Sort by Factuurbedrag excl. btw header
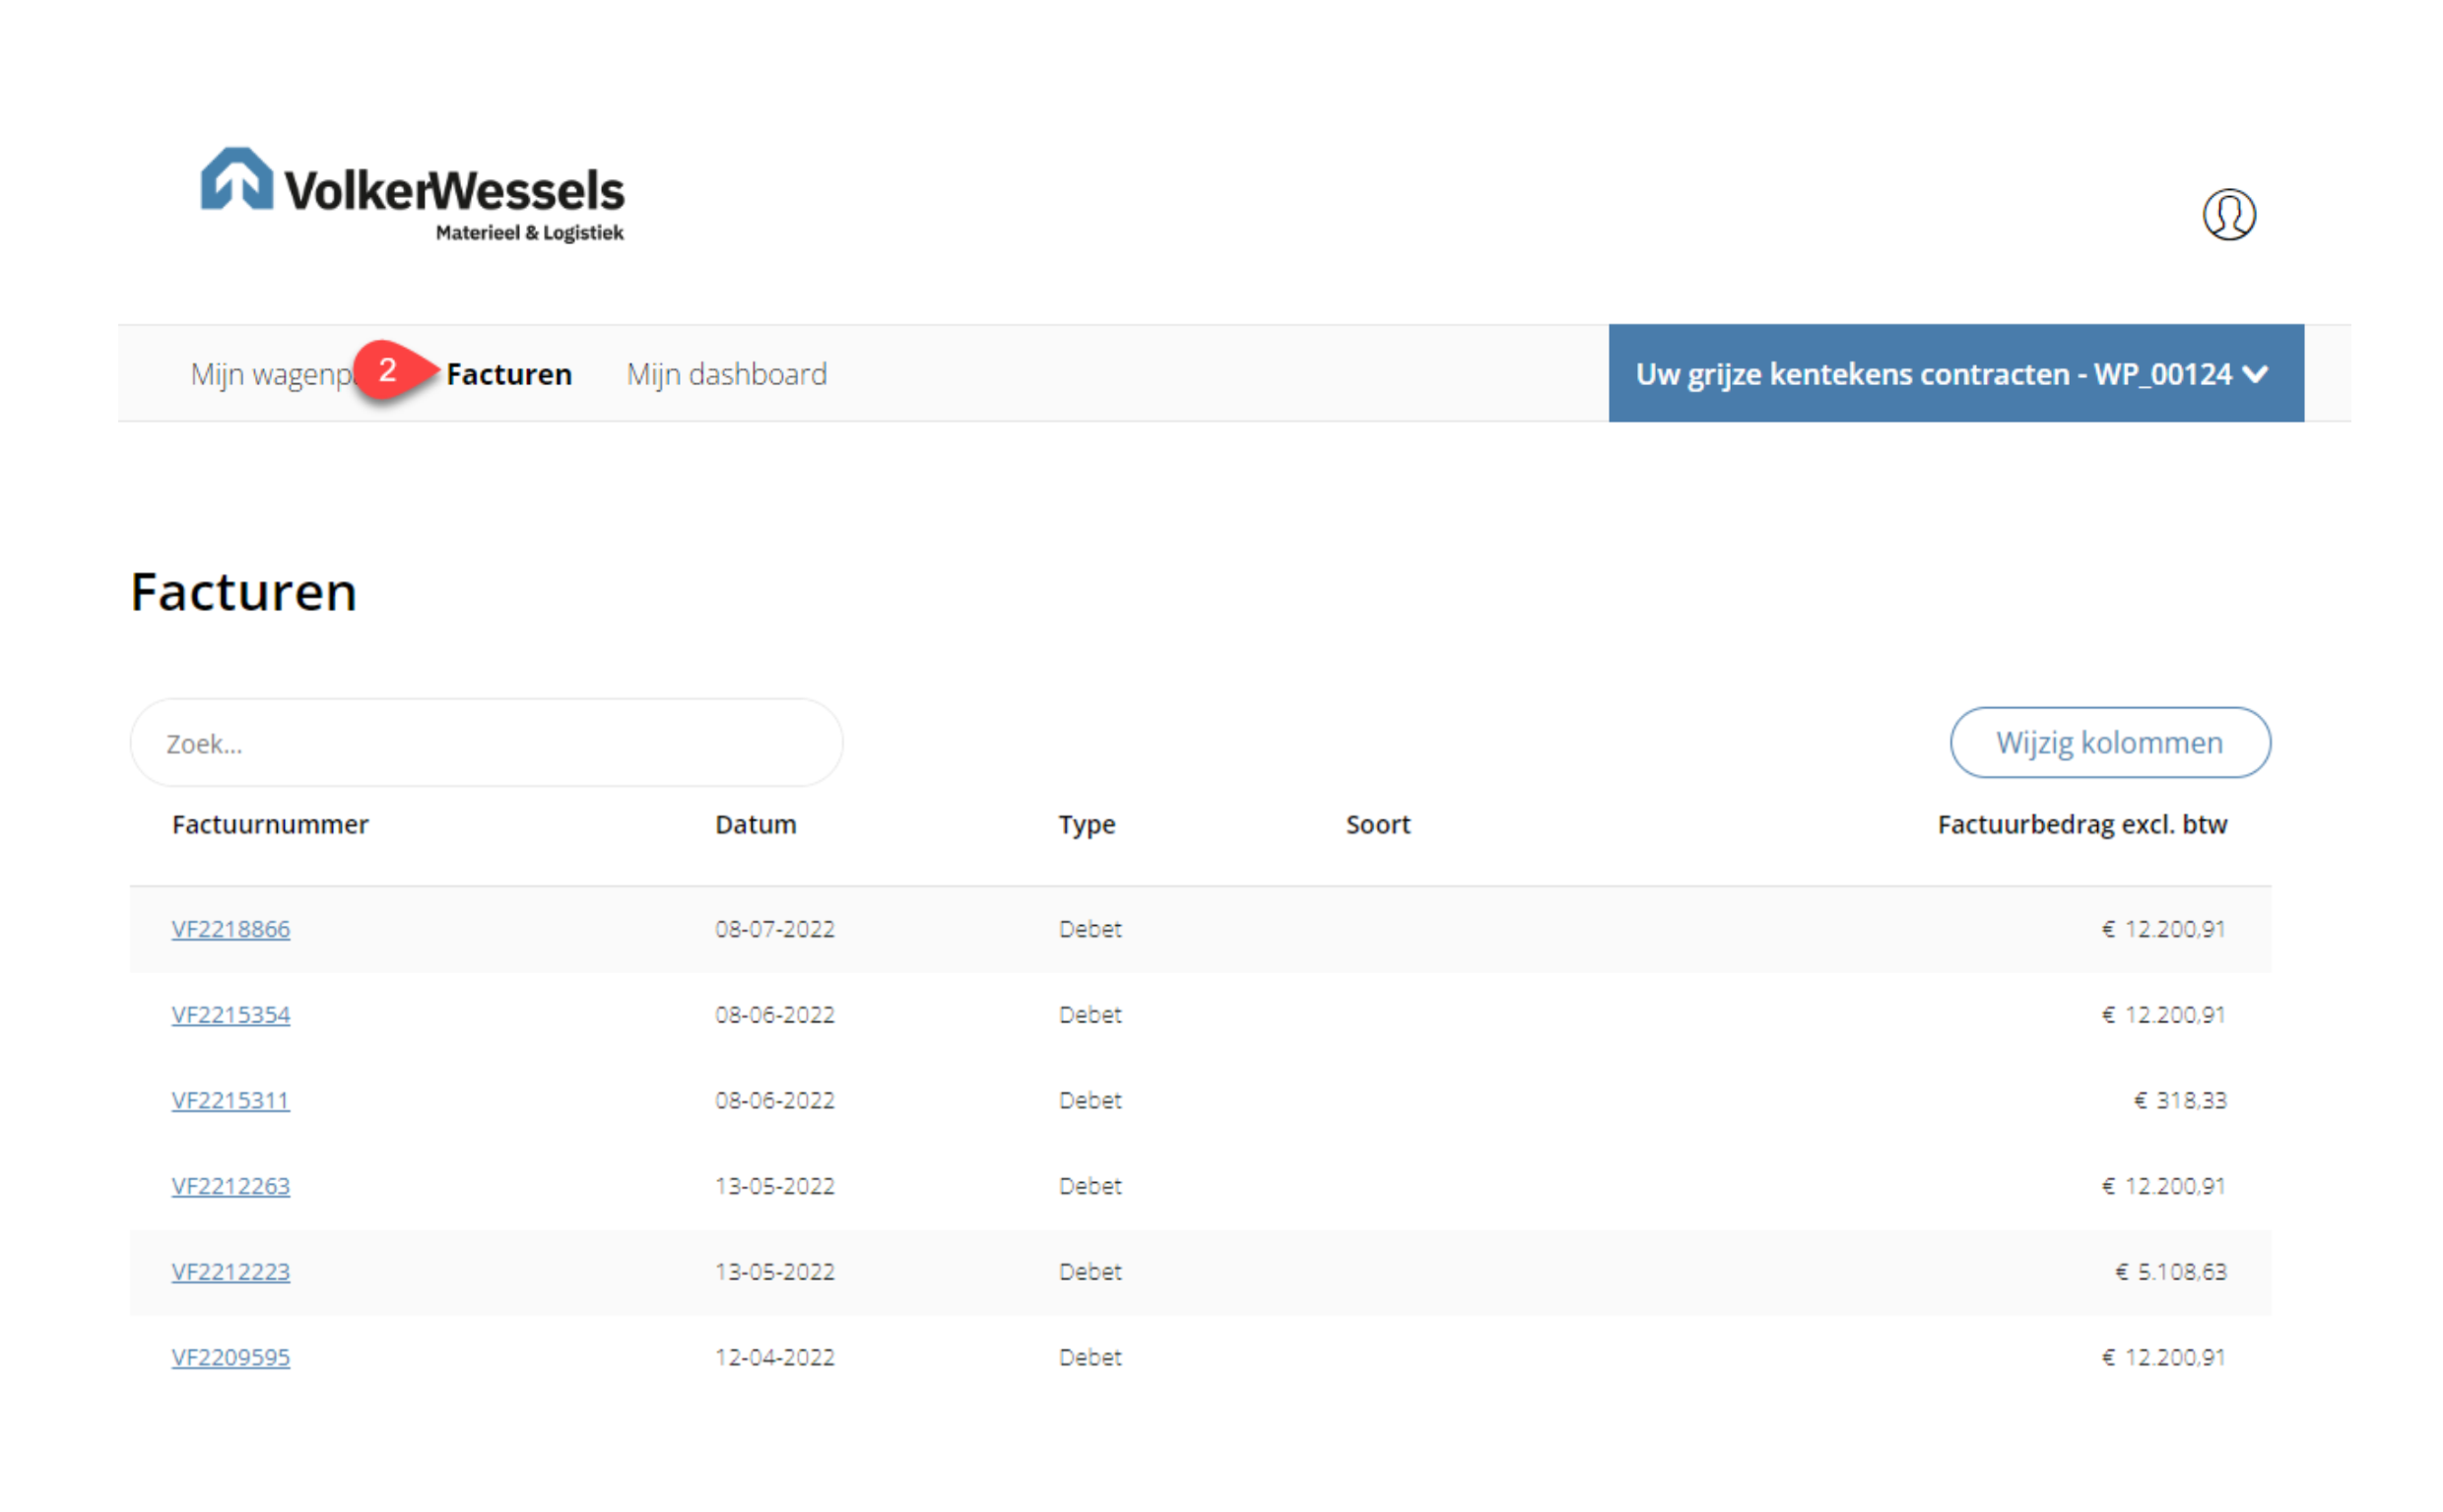Viewport: 2443px width, 1512px height. click(2081, 825)
